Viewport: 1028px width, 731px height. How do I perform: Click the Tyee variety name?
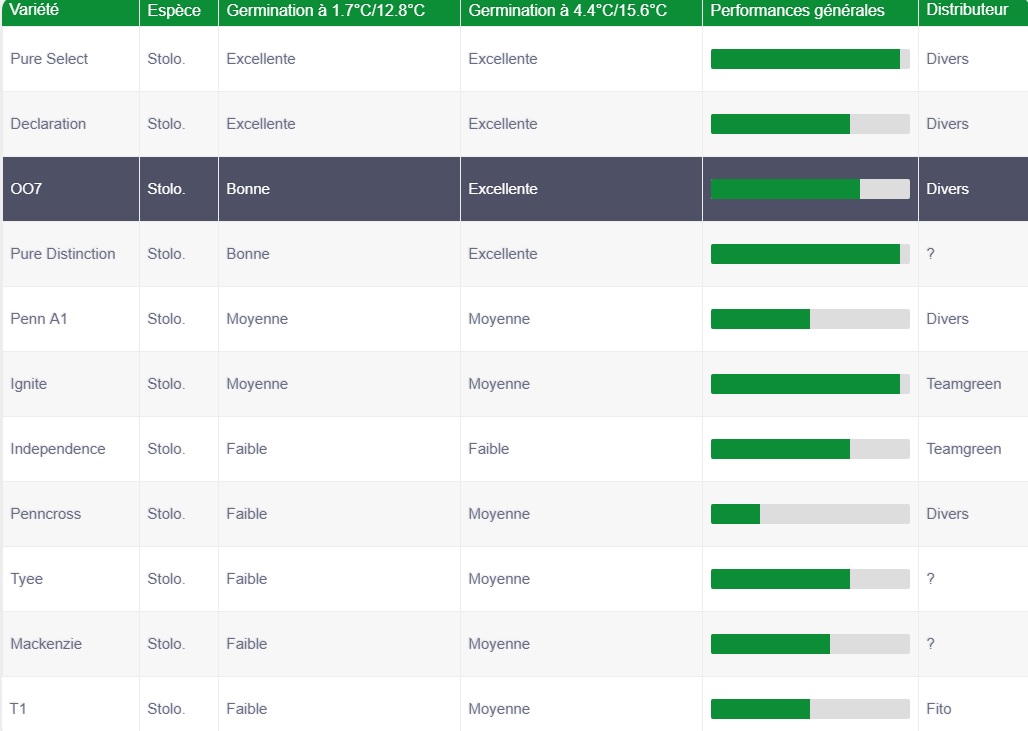pyautogui.click(x=27, y=579)
